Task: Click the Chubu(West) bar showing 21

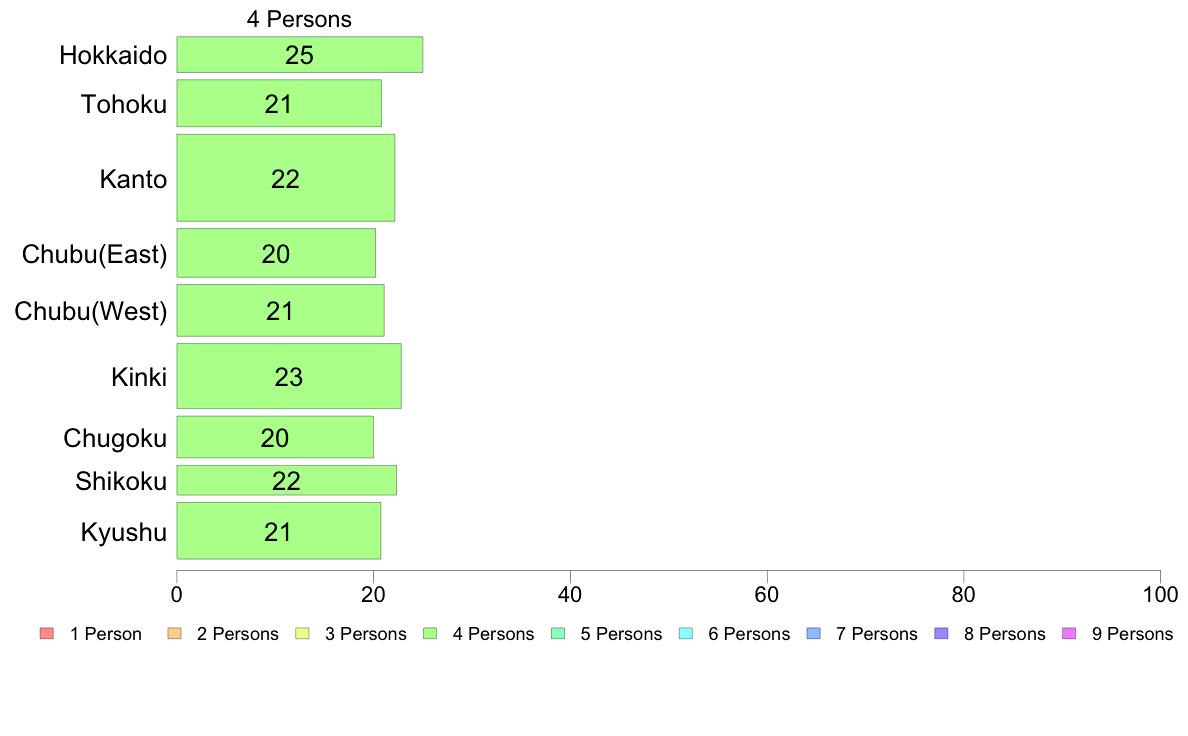Action: tap(280, 311)
